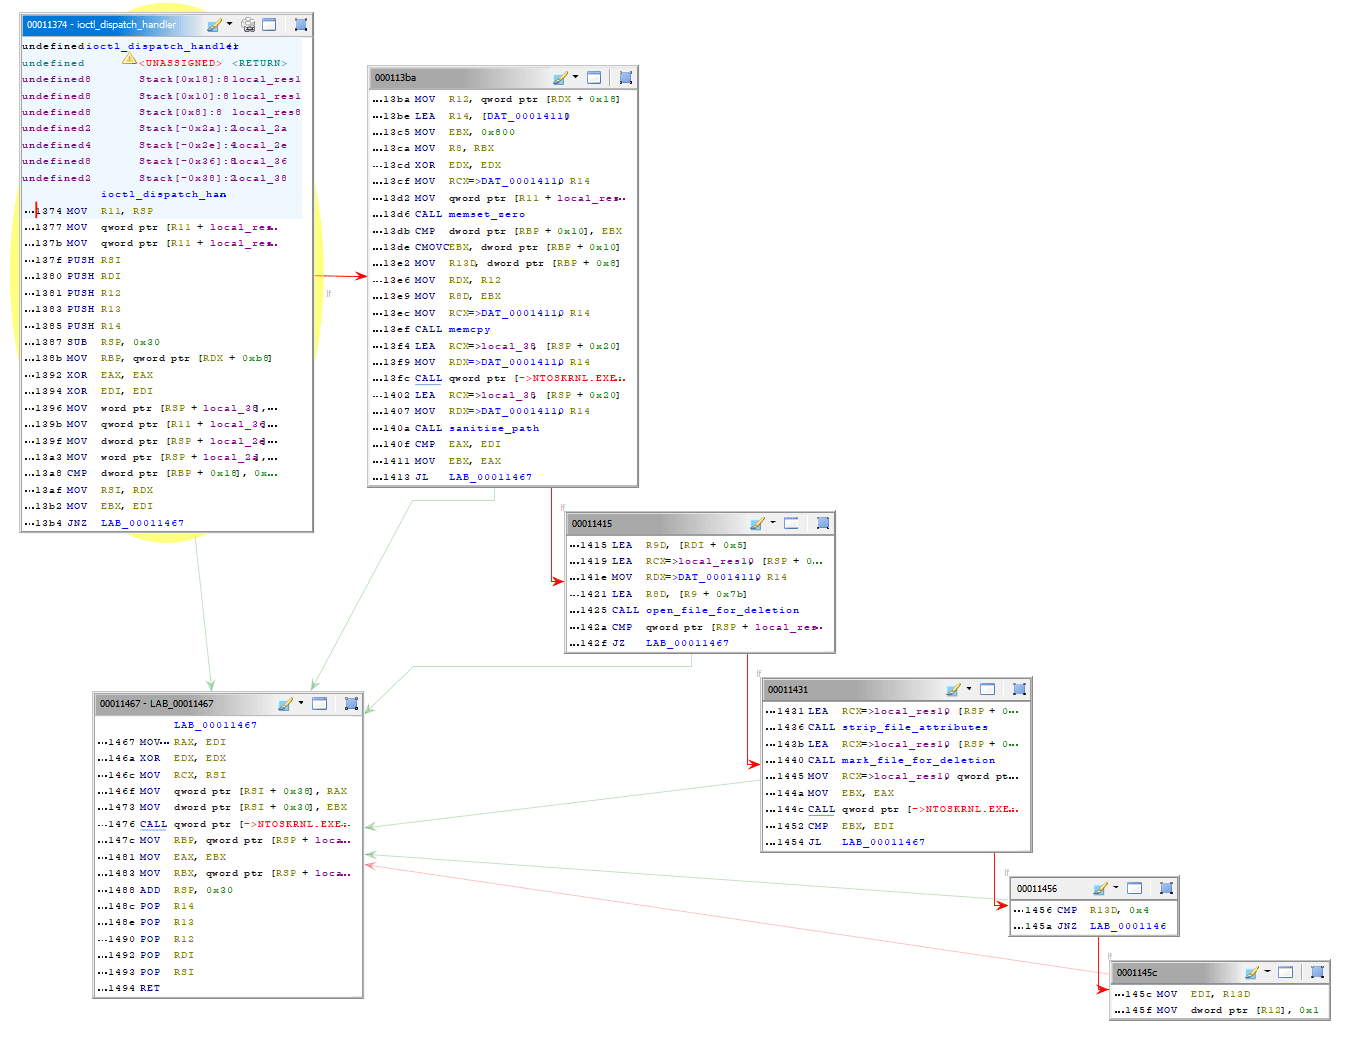
Task: Click group vertices icon on block 00011431
Action: tap(1019, 689)
